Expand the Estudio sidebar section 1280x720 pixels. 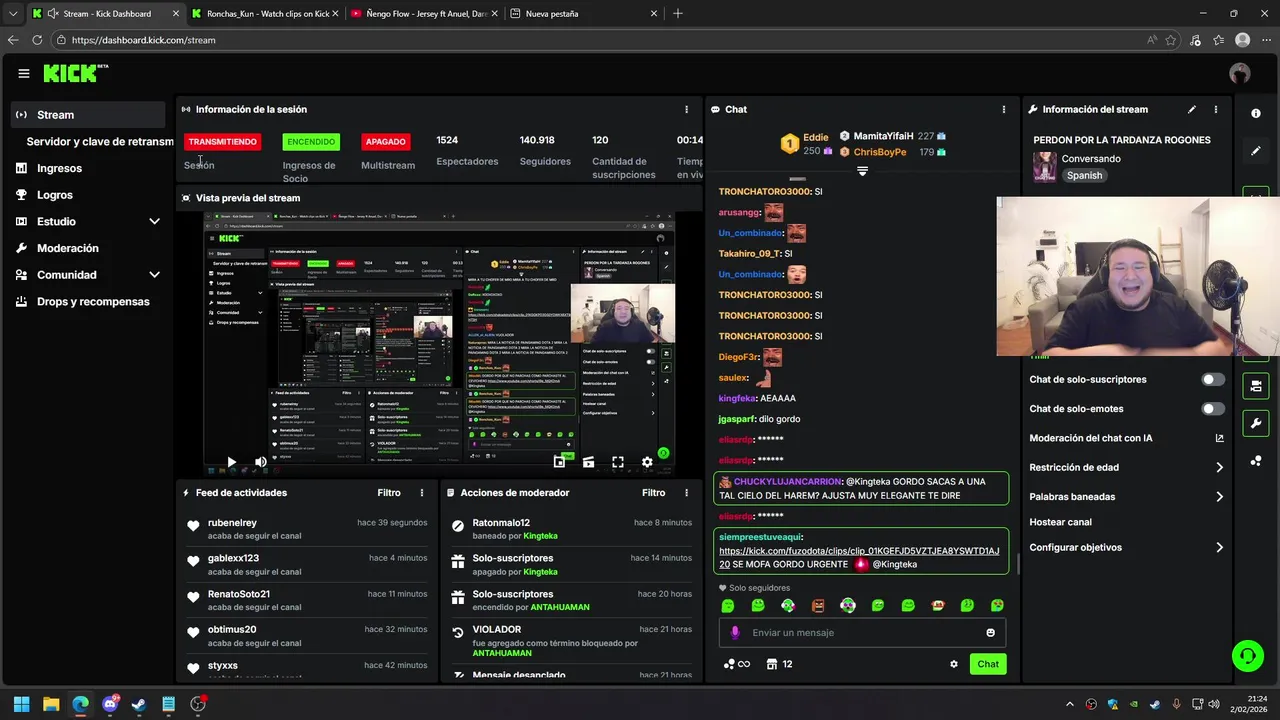point(154,221)
